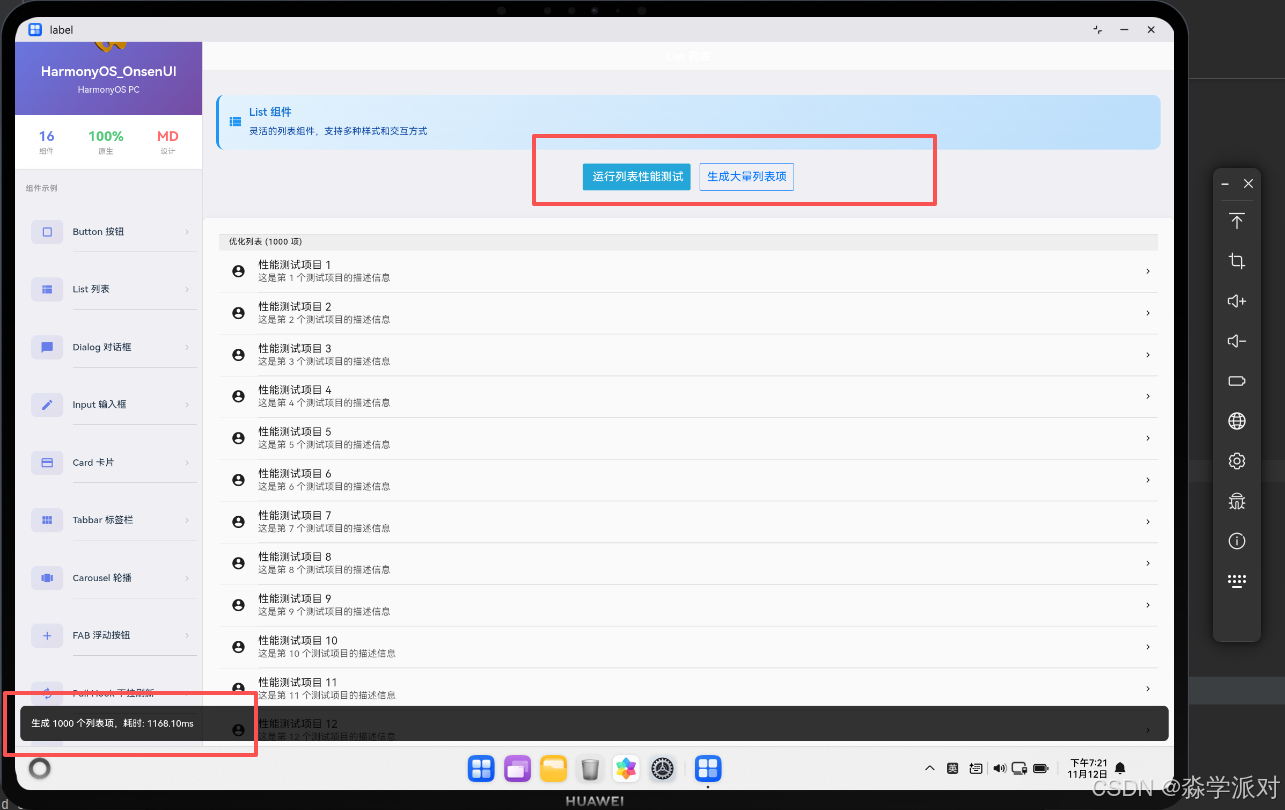
Task: Click person icon of 性能测试项目 4
Action: click(238, 396)
